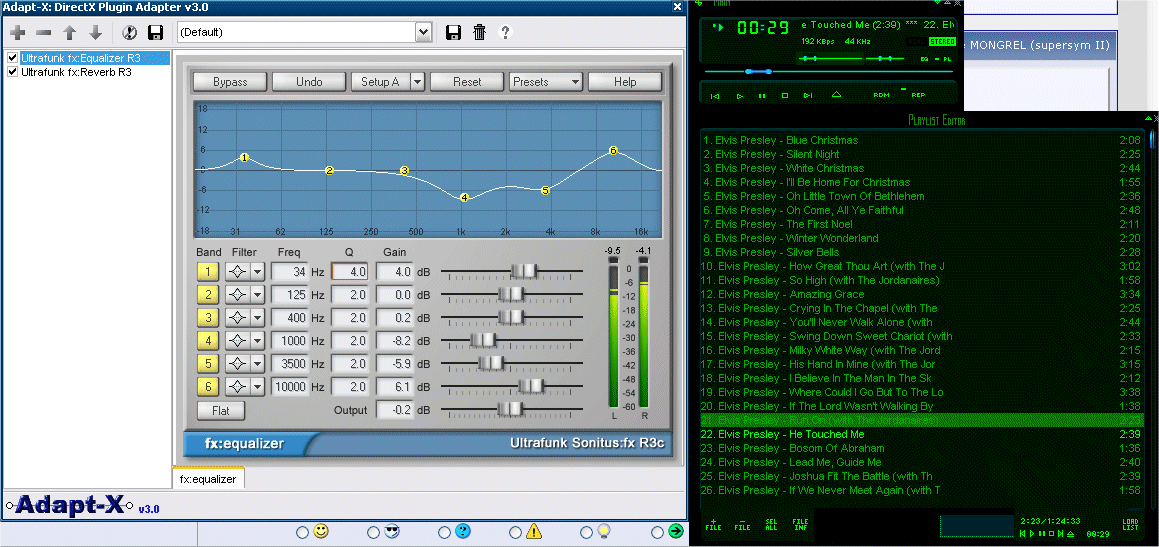Select the fx:equalizer tab
1159x547 pixels.
[208, 479]
